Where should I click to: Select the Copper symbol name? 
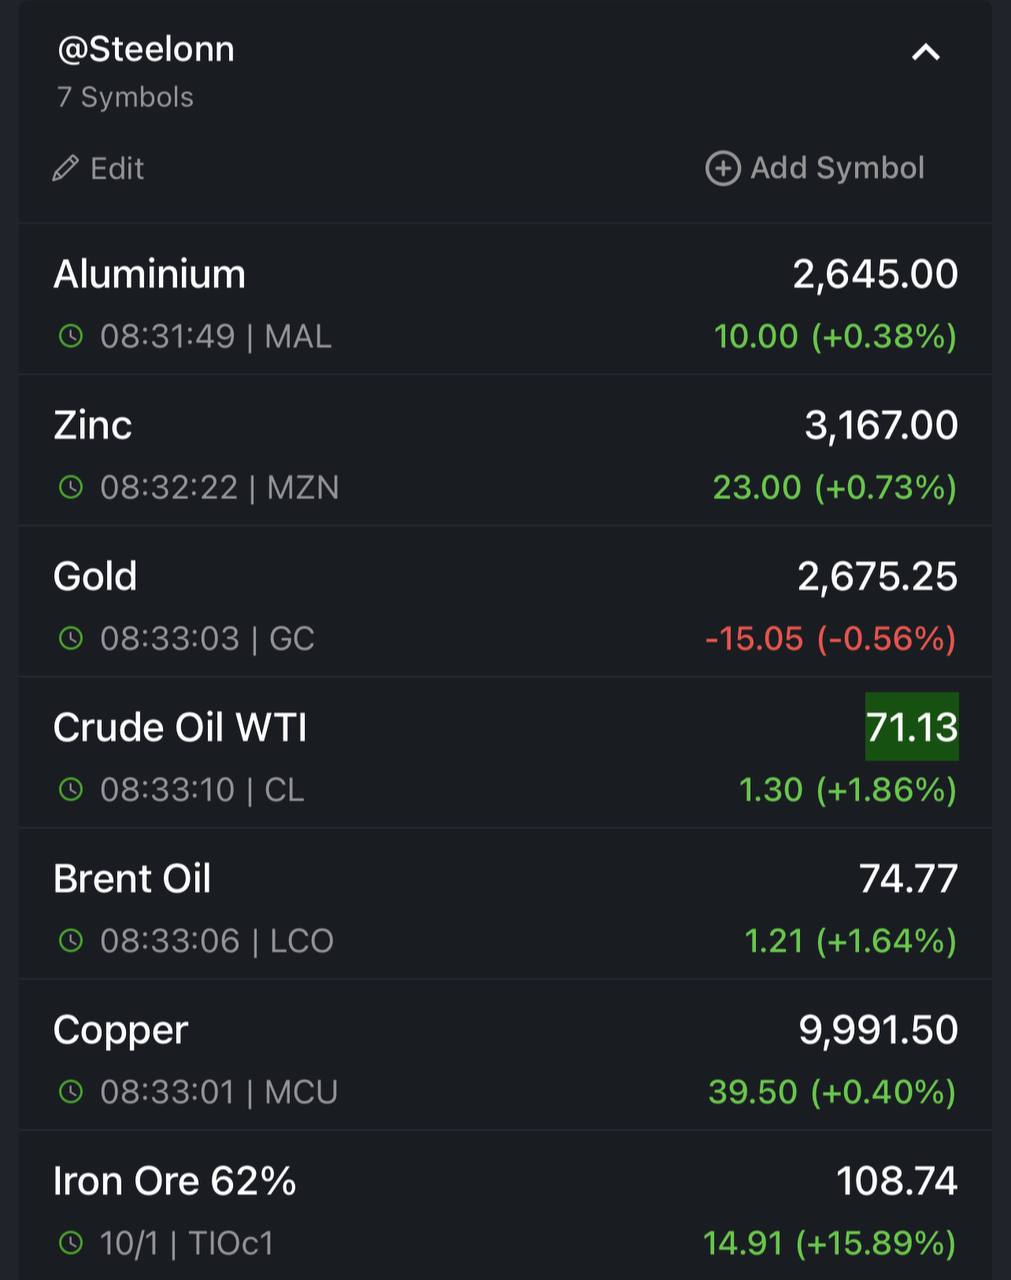coord(121,1031)
